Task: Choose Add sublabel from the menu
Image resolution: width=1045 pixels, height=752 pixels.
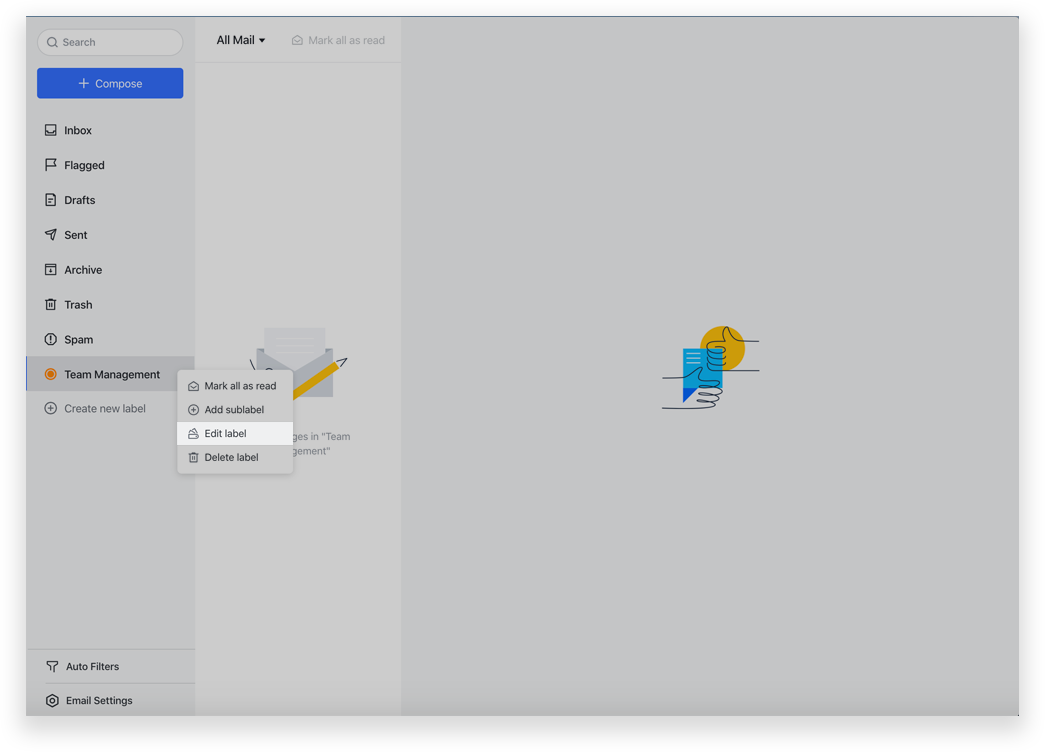Action: point(232,409)
